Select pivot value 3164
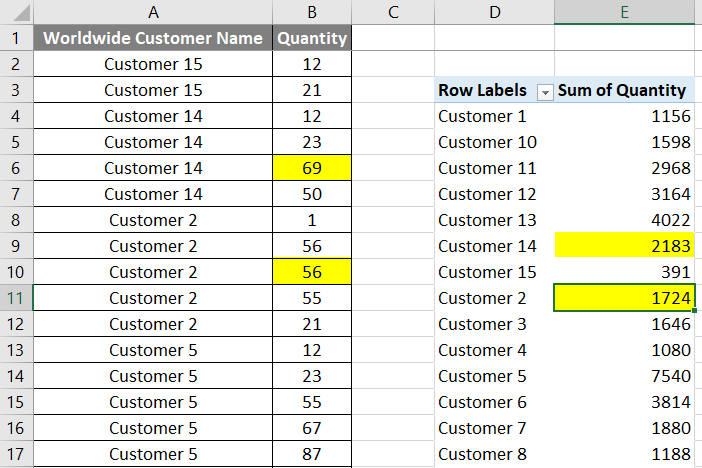The image size is (702, 468). 625,194
